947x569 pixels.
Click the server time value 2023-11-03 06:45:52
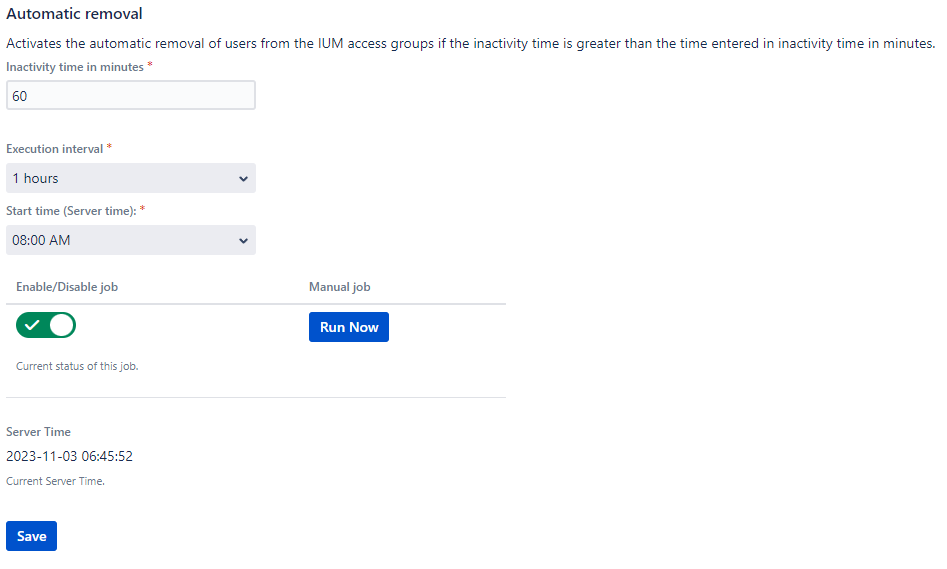click(69, 456)
